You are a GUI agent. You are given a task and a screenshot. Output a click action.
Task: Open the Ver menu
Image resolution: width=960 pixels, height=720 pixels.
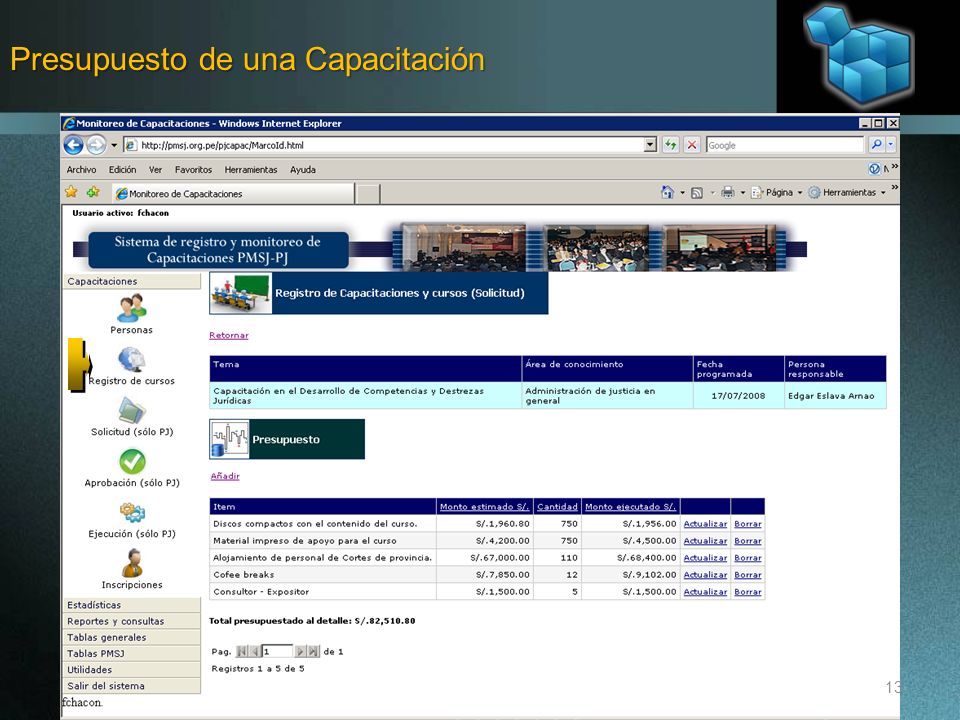click(x=156, y=170)
